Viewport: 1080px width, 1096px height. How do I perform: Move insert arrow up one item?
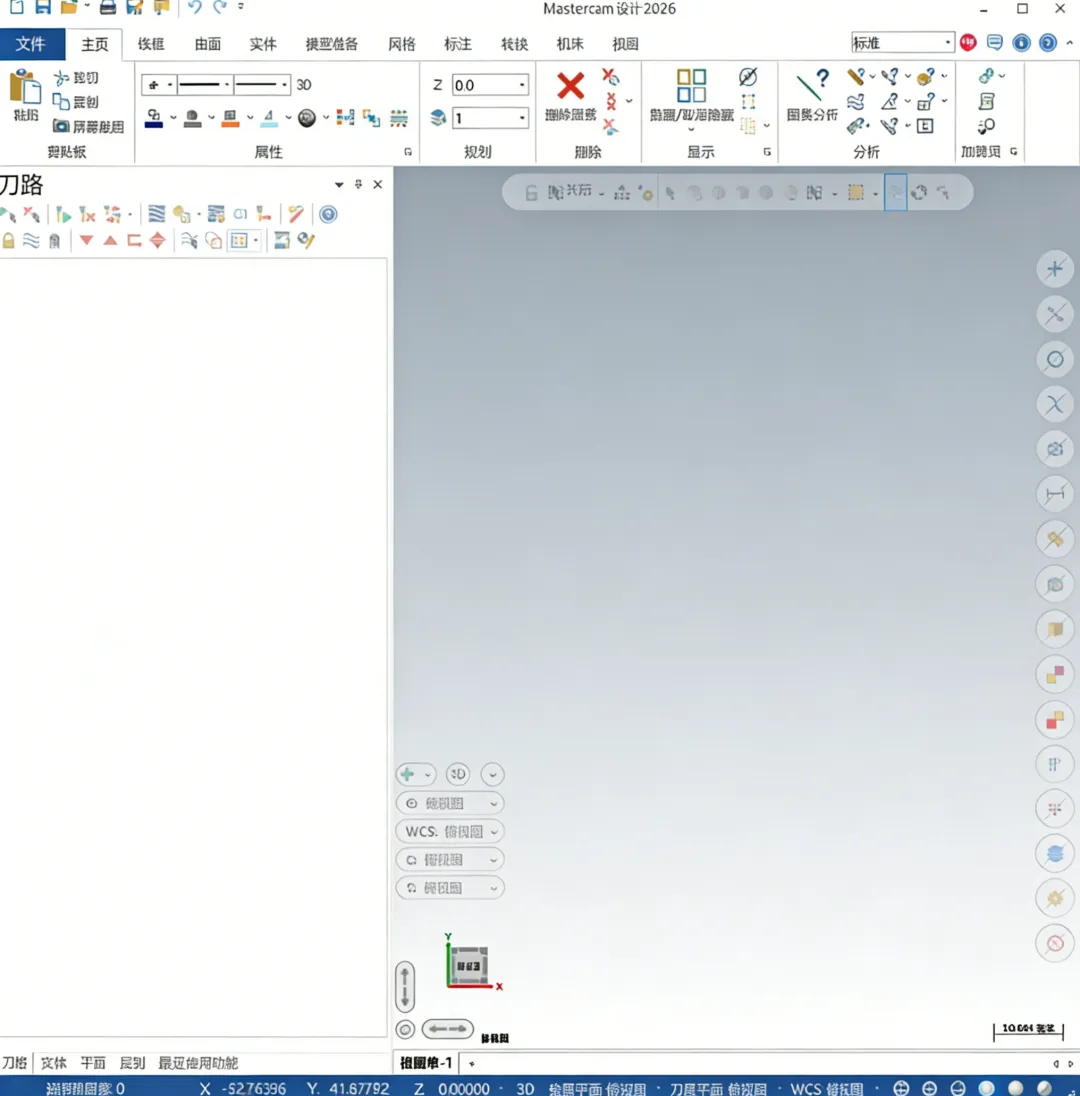[x=110, y=240]
